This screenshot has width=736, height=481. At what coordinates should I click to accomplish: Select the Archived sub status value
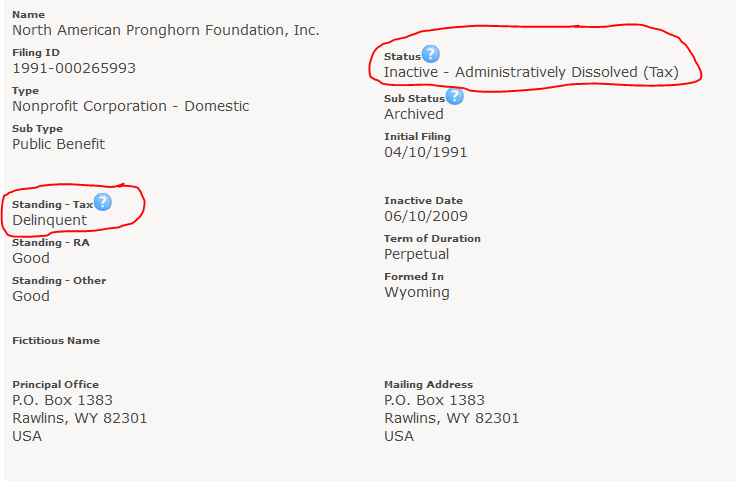[414, 114]
